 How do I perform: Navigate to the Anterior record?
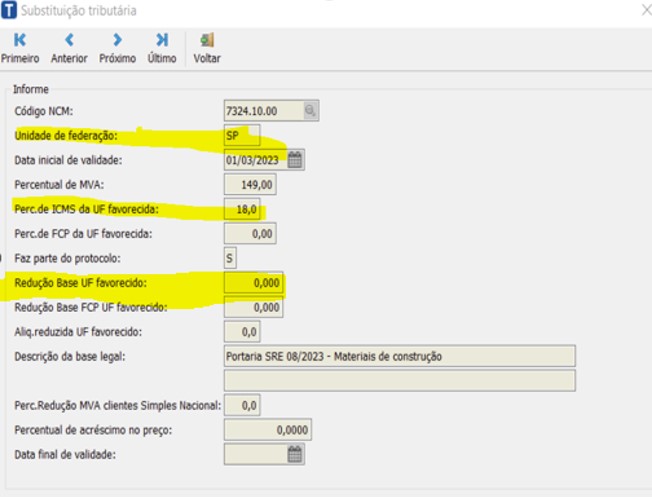tap(69, 46)
